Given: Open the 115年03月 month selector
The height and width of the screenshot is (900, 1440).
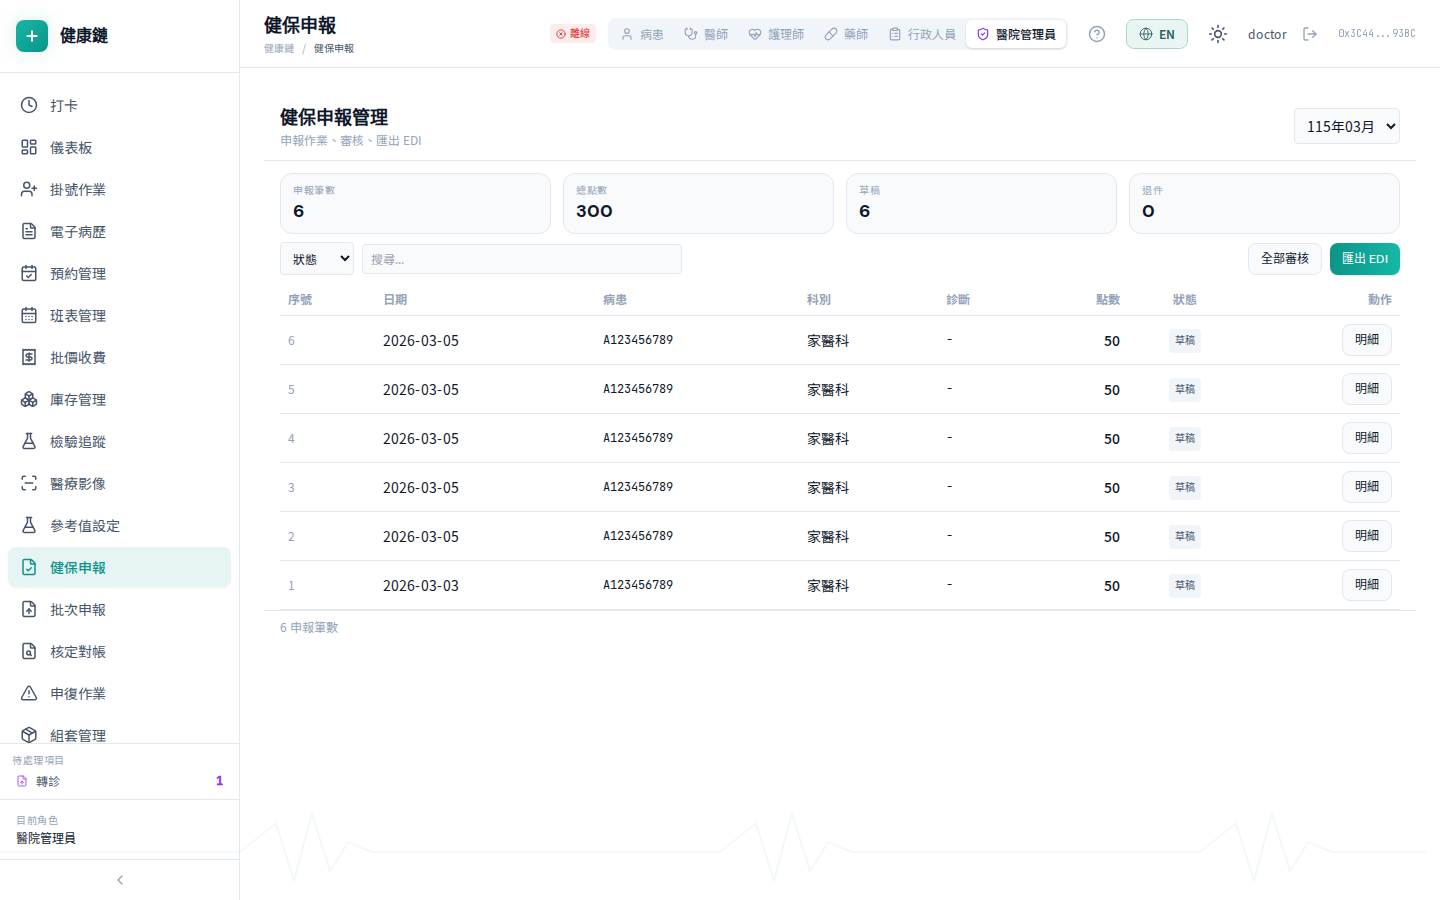Looking at the screenshot, I should (1347, 126).
